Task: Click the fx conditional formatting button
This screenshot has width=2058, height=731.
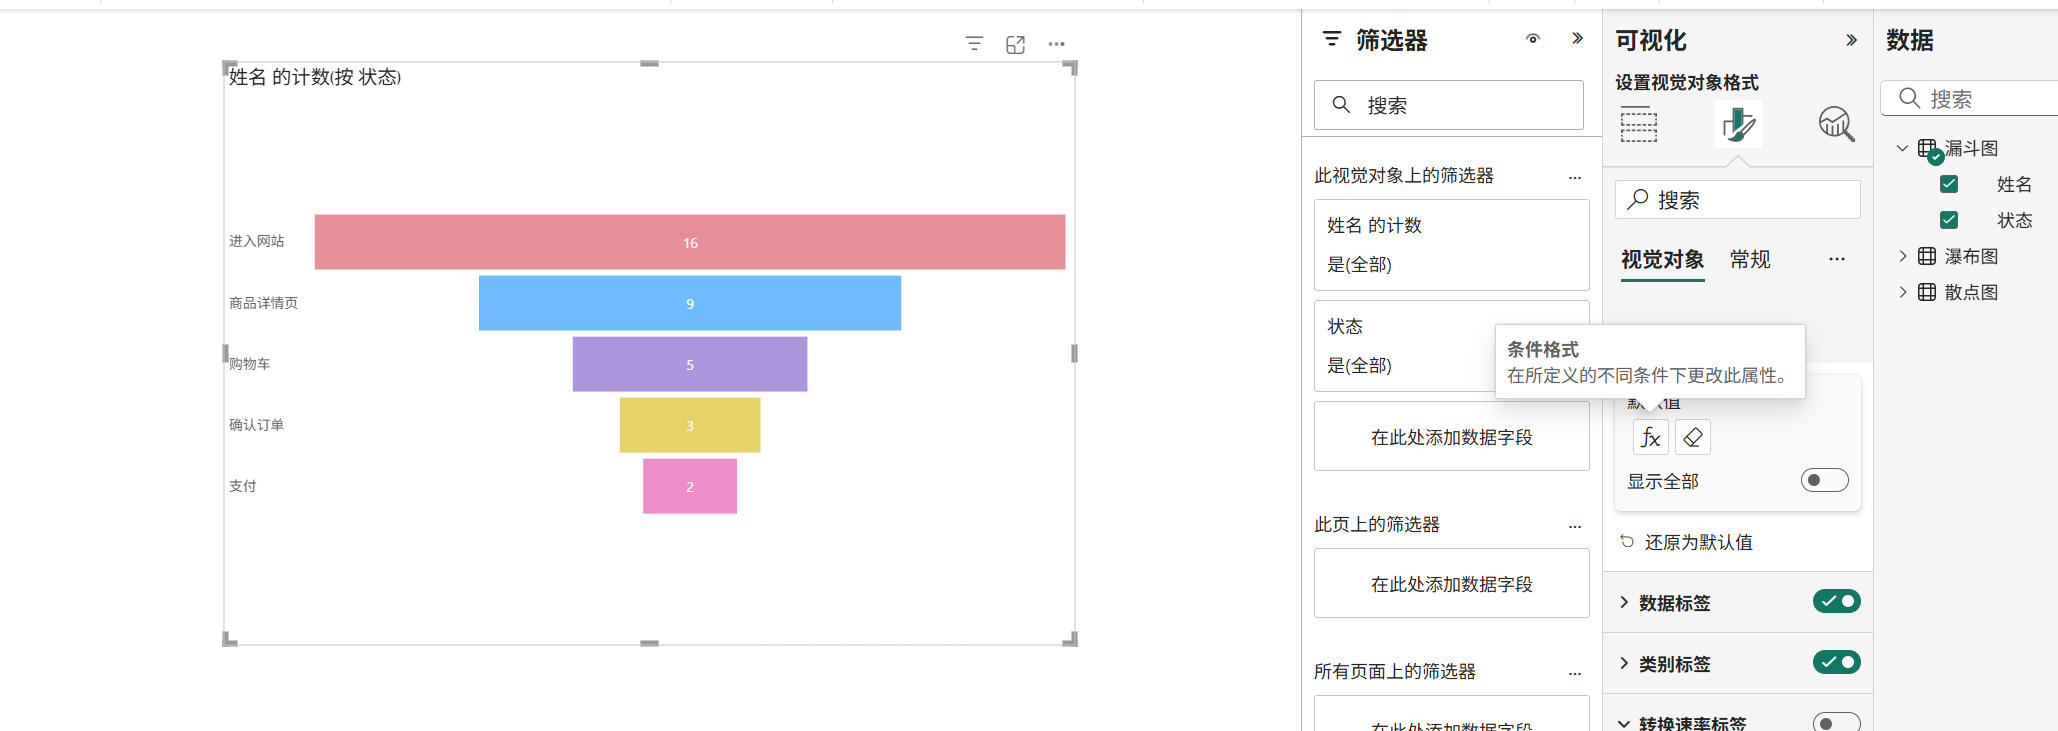Action: coord(1650,437)
